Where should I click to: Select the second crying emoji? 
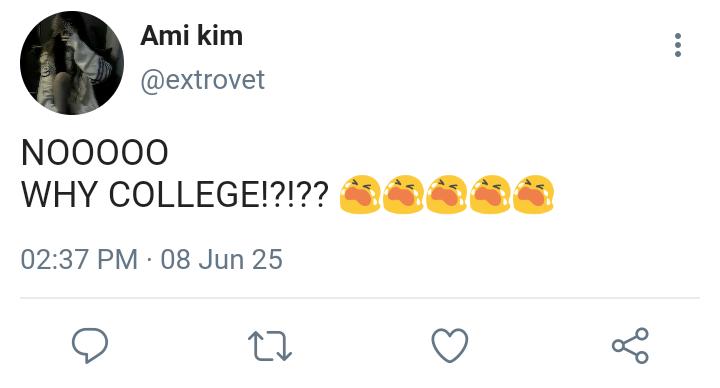(x=403, y=194)
